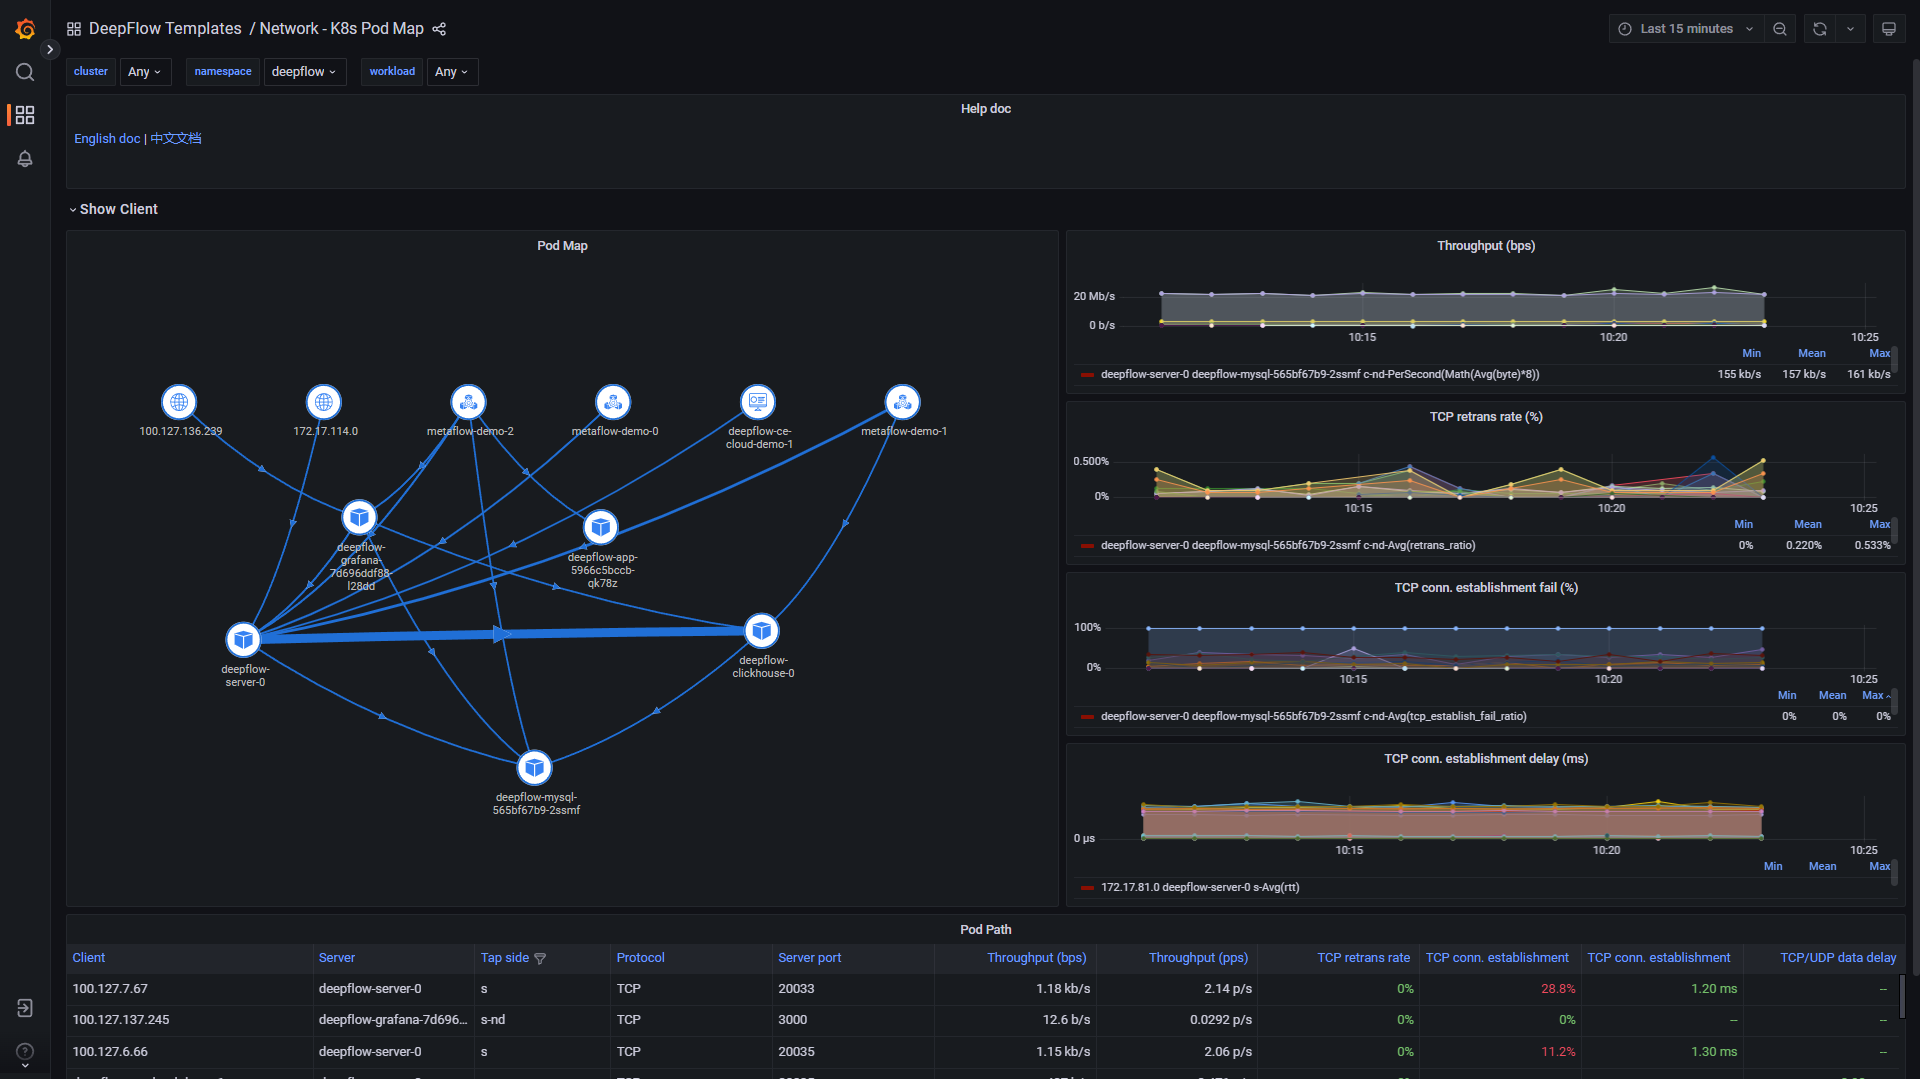Open the 中文文档 help link
Image resolution: width=1920 pixels, height=1079 pixels.
tap(175, 138)
